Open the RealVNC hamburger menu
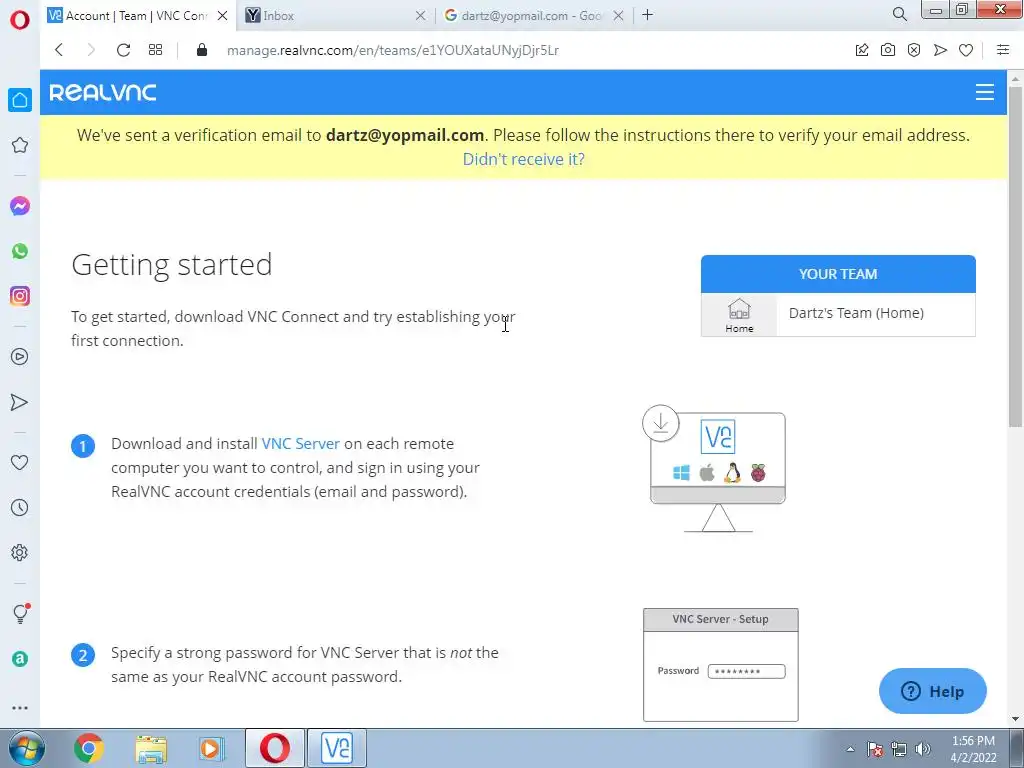This screenshot has height=768, width=1024. pos(985,92)
